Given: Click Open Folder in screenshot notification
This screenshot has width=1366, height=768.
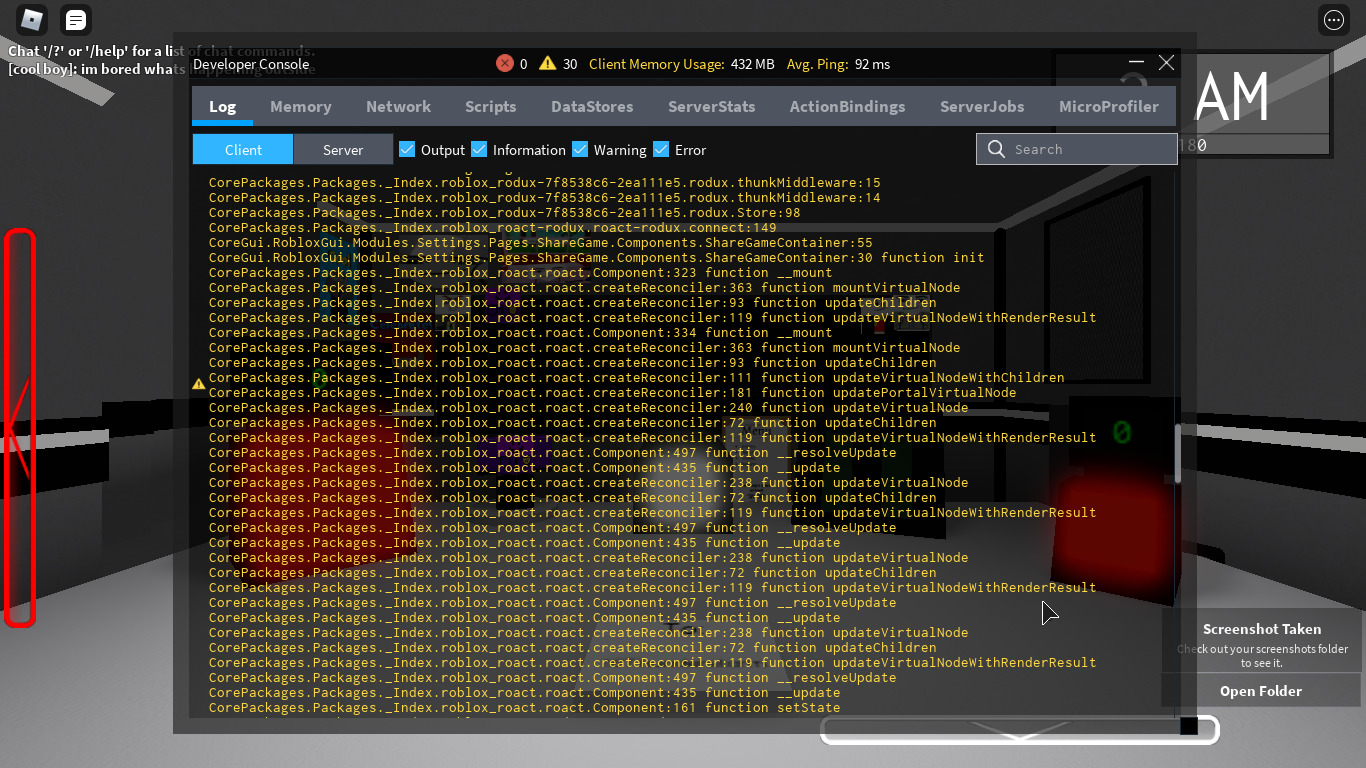Looking at the screenshot, I should pos(1260,691).
